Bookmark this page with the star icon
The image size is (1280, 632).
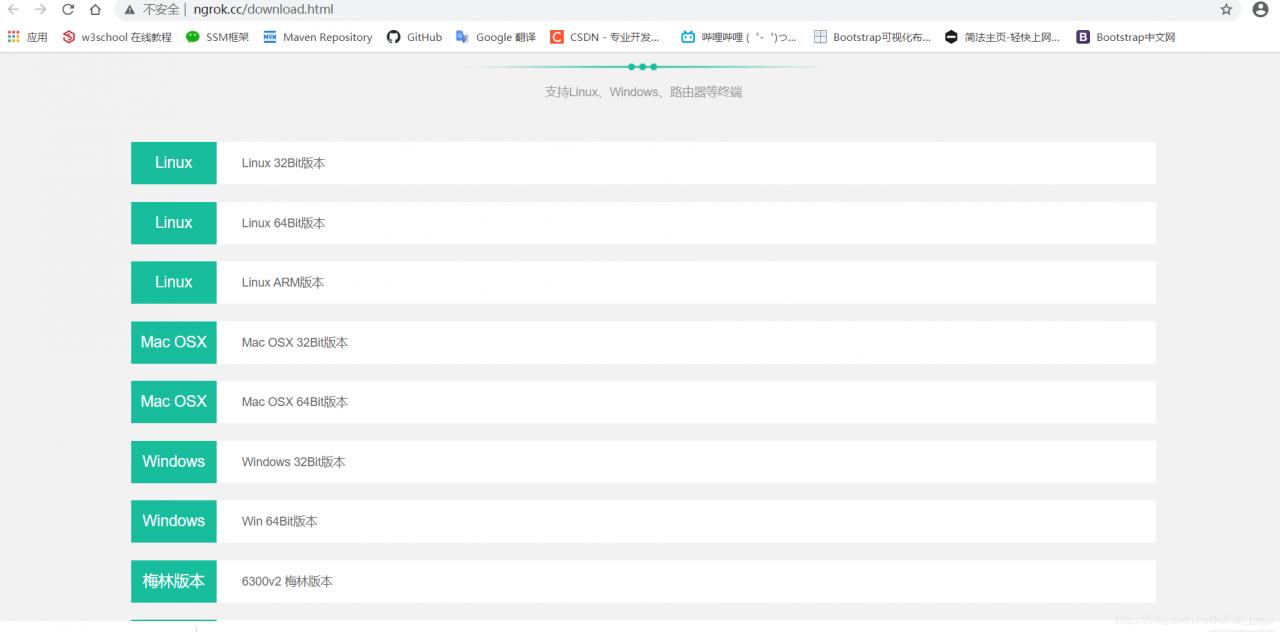point(1226,9)
